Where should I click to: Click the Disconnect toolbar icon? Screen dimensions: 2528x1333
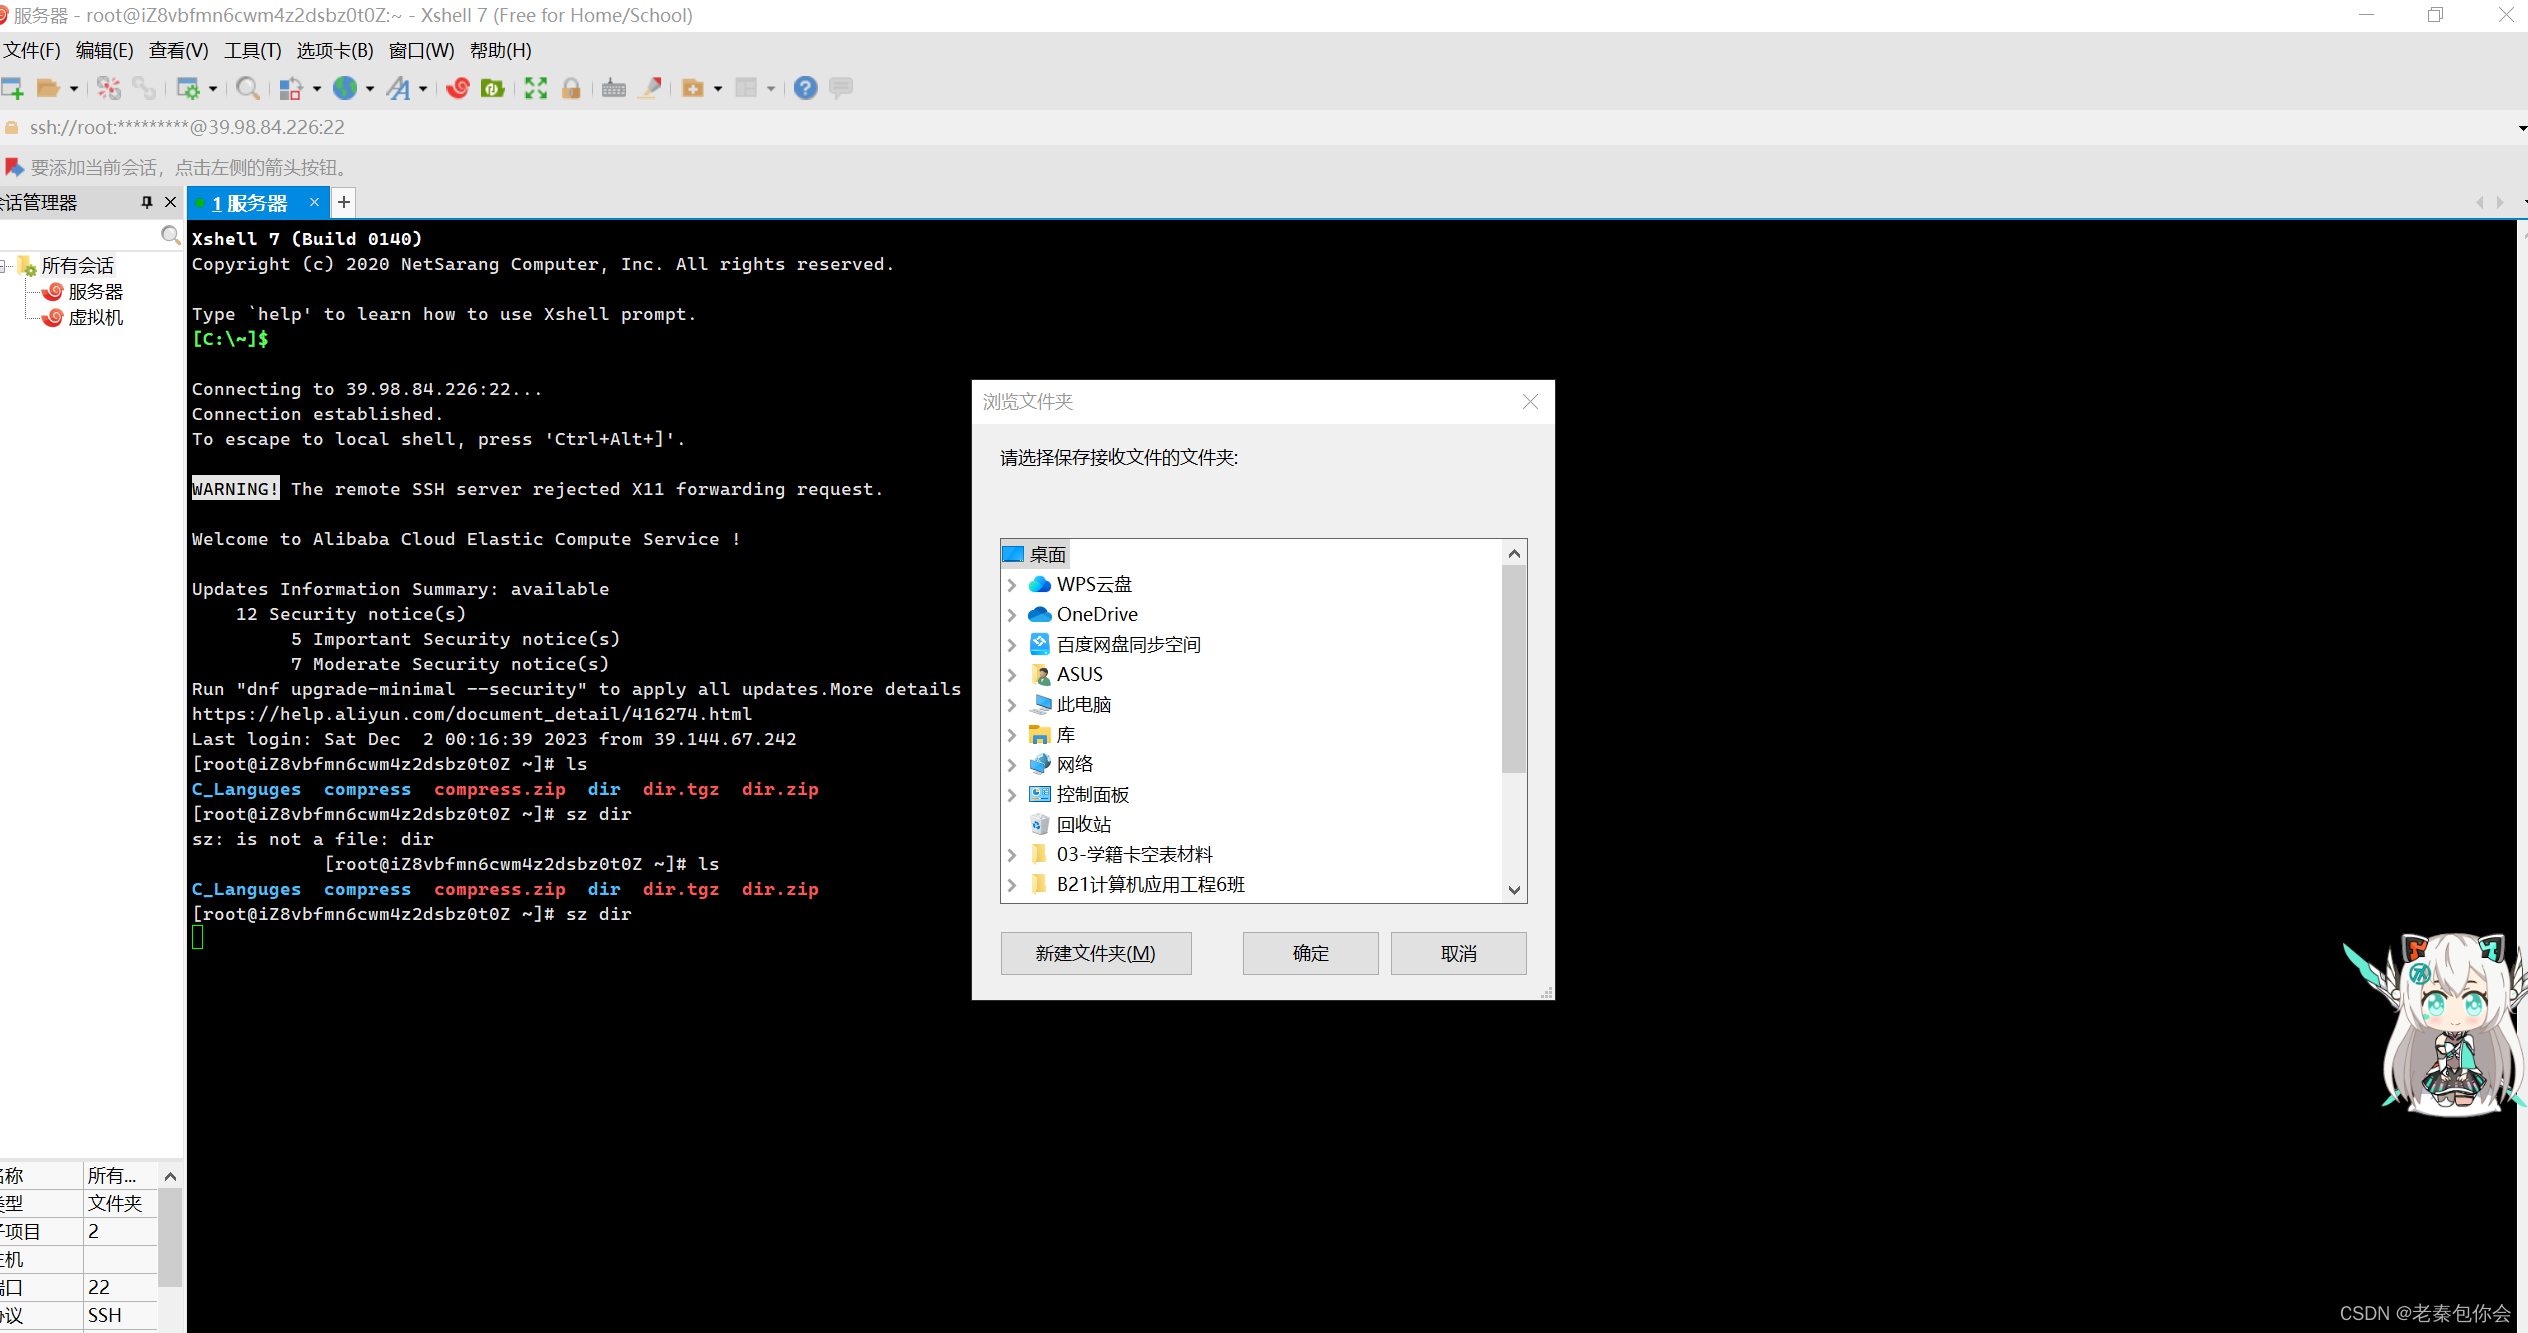(109, 88)
